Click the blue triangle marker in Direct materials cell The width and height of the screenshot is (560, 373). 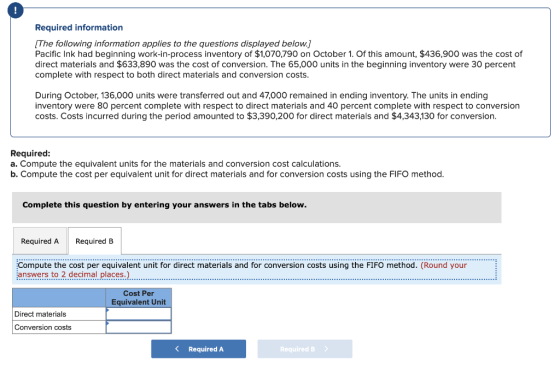108,310
